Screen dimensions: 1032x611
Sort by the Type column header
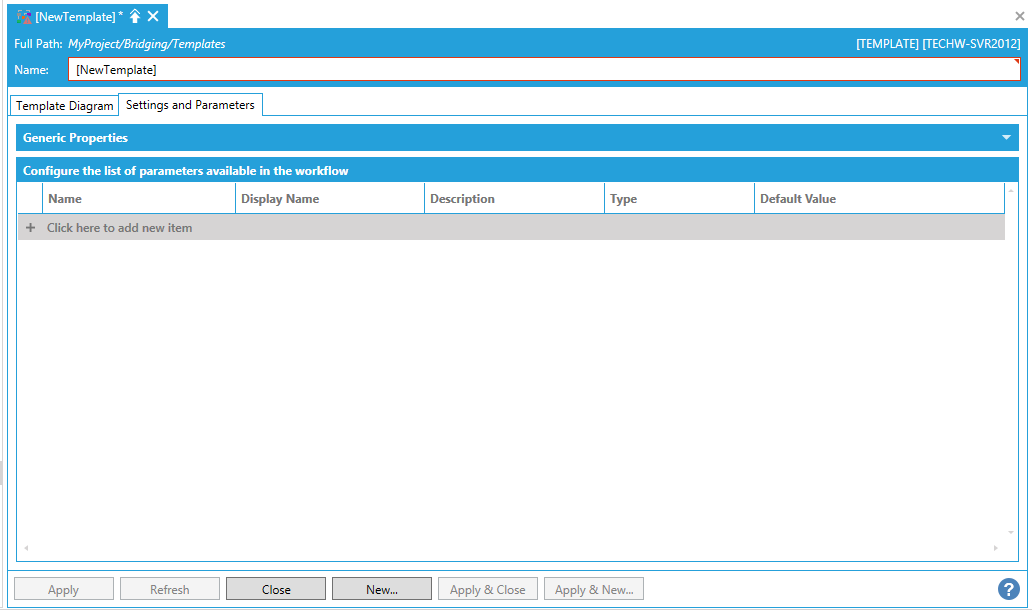click(x=678, y=199)
